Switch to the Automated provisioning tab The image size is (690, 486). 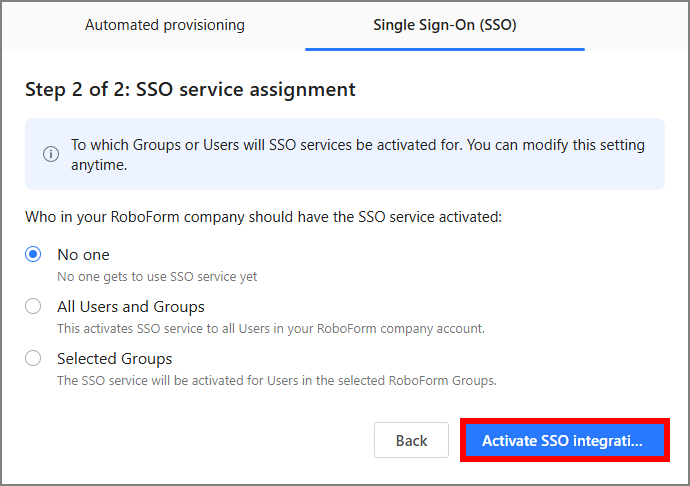(165, 25)
